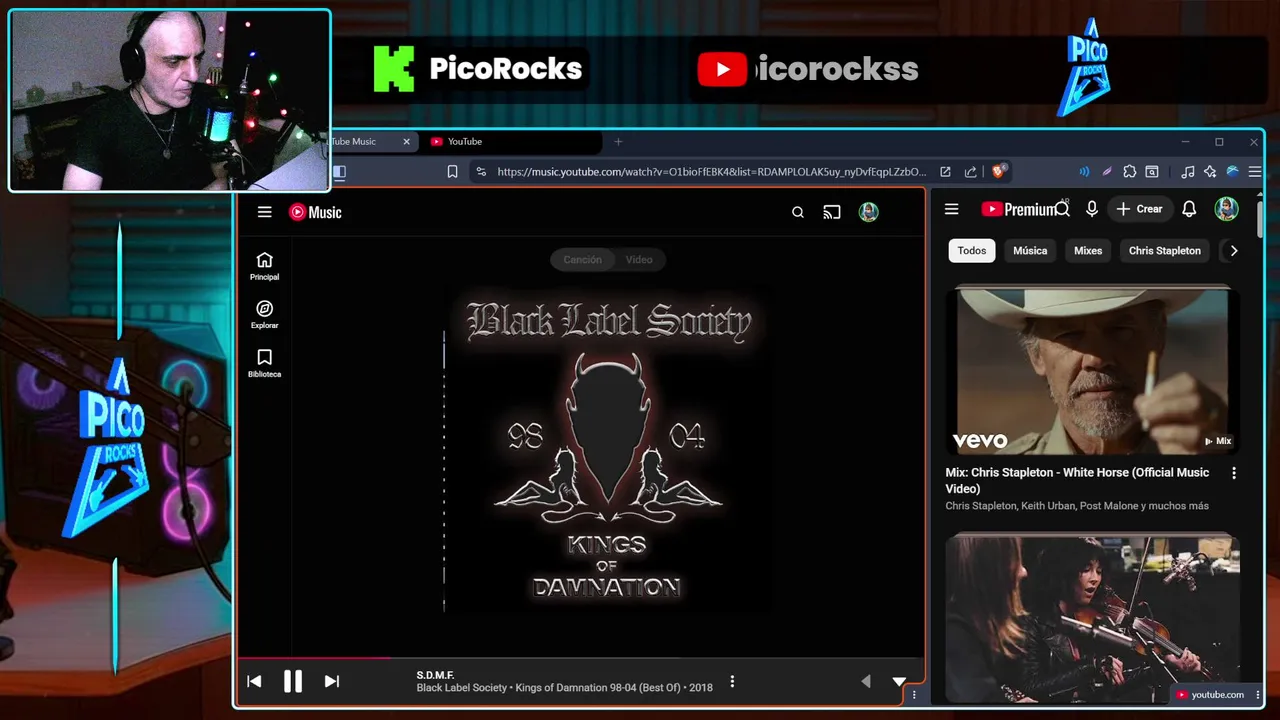
Task: Click the purple feather extension icon
Action: pos(1106,172)
